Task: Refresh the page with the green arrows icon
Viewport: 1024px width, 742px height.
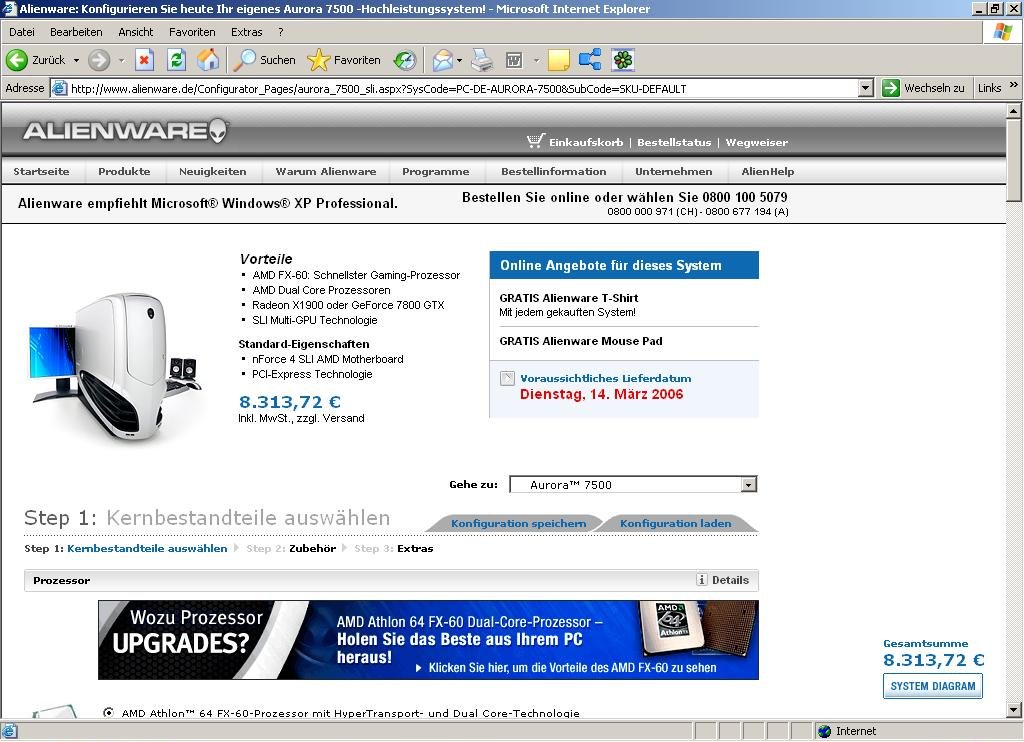Action: coord(176,60)
